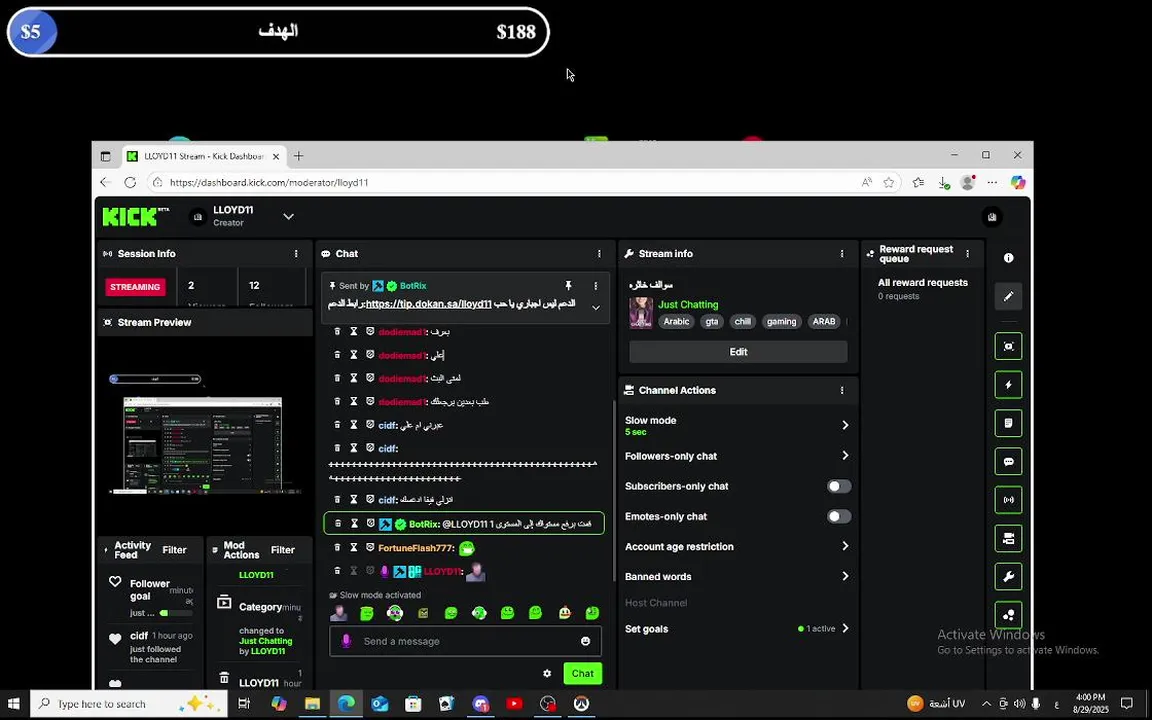Screen dimensions: 1152x720
Task: Click the pencil edit-layout icon in the sidebar
Action: 1008,296
